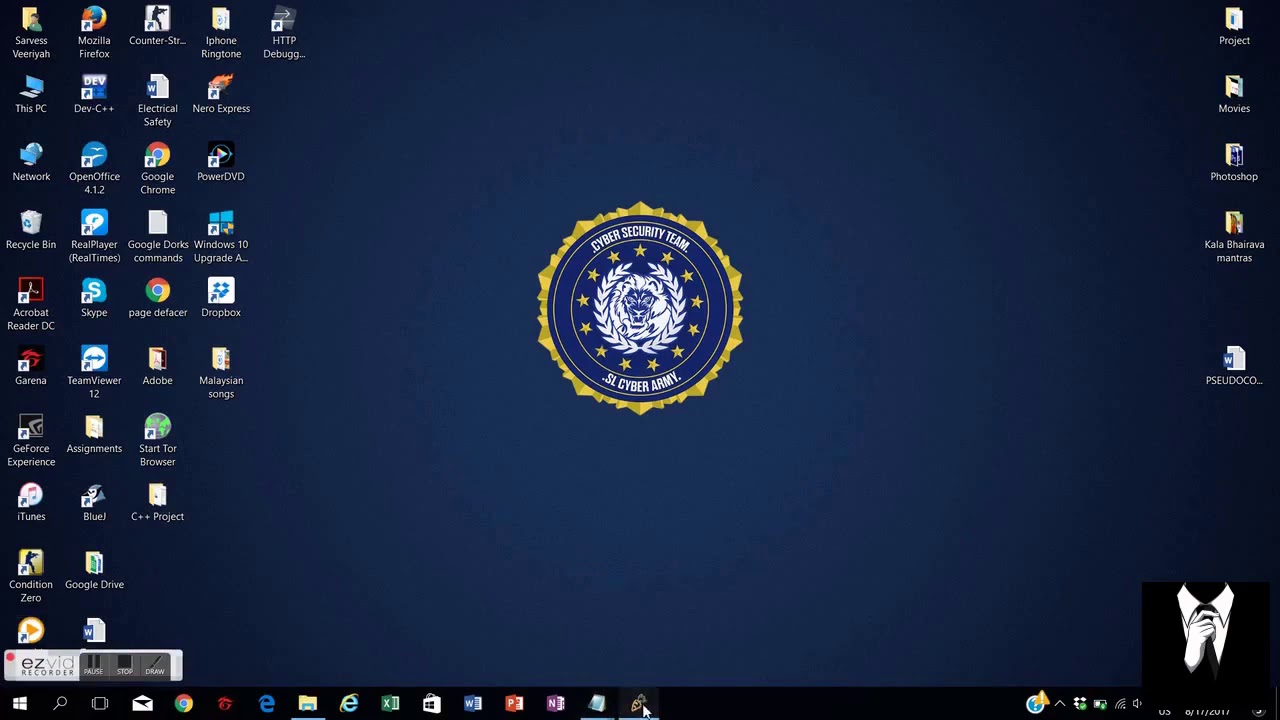1280x720 pixels.
Task: Select the Google Chrome desktop shortcut
Action: [157, 168]
